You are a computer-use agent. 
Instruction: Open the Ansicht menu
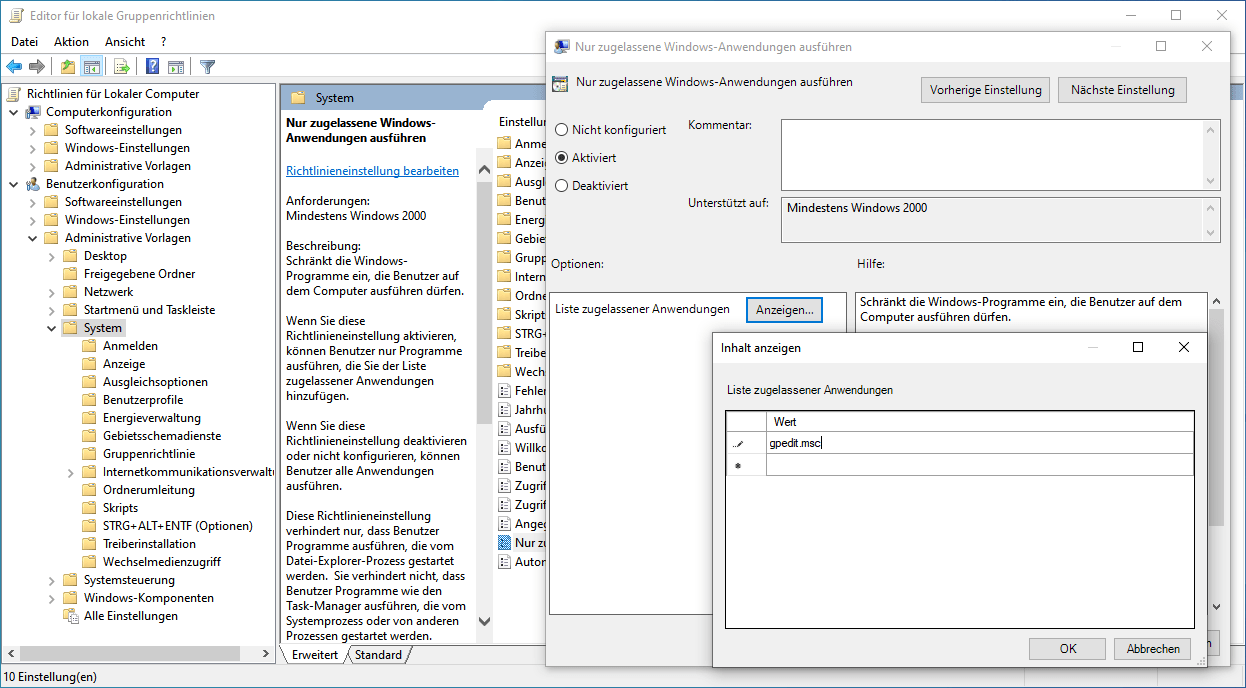[x=124, y=41]
